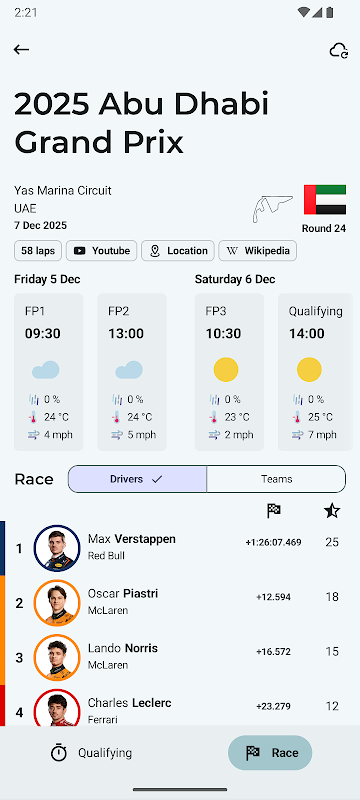Tap the FP3 sunny weather icon
This screenshot has width=360, height=800.
click(x=226, y=369)
